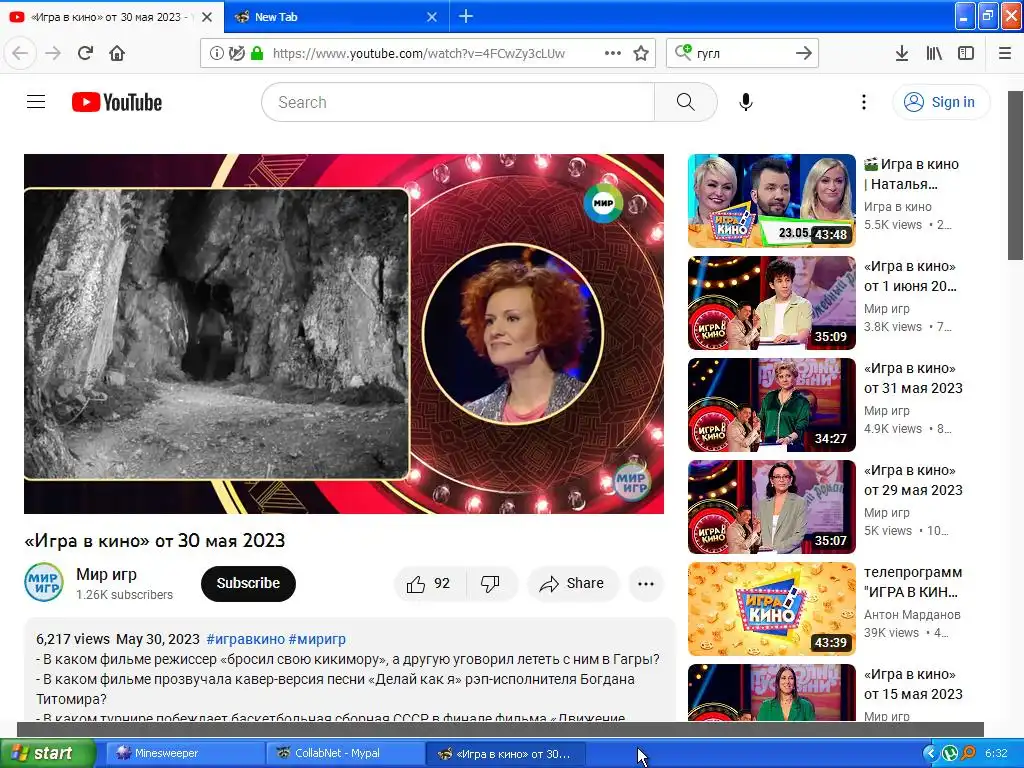Open more actions menu under the video
1024x768 pixels.
pyautogui.click(x=646, y=584)
